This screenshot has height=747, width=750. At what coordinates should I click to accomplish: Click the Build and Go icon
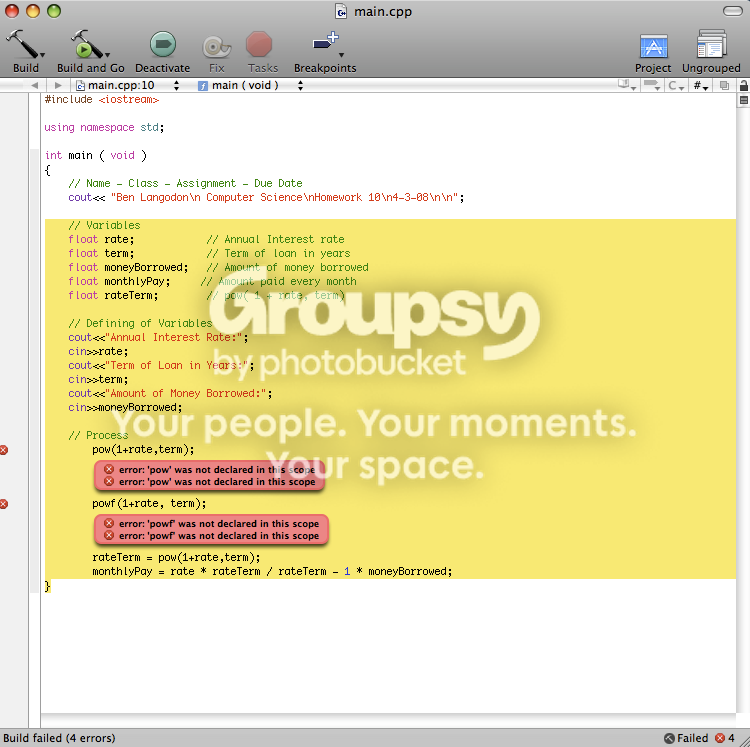click(x=86, y=44)
